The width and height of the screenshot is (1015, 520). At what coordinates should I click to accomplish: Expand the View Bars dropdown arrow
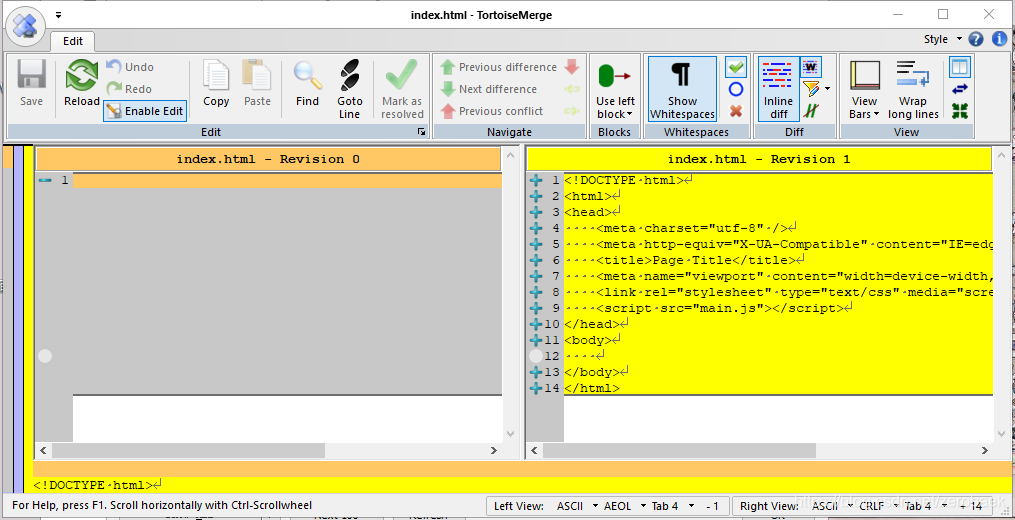pyautogui.click(x=876, y=115)
